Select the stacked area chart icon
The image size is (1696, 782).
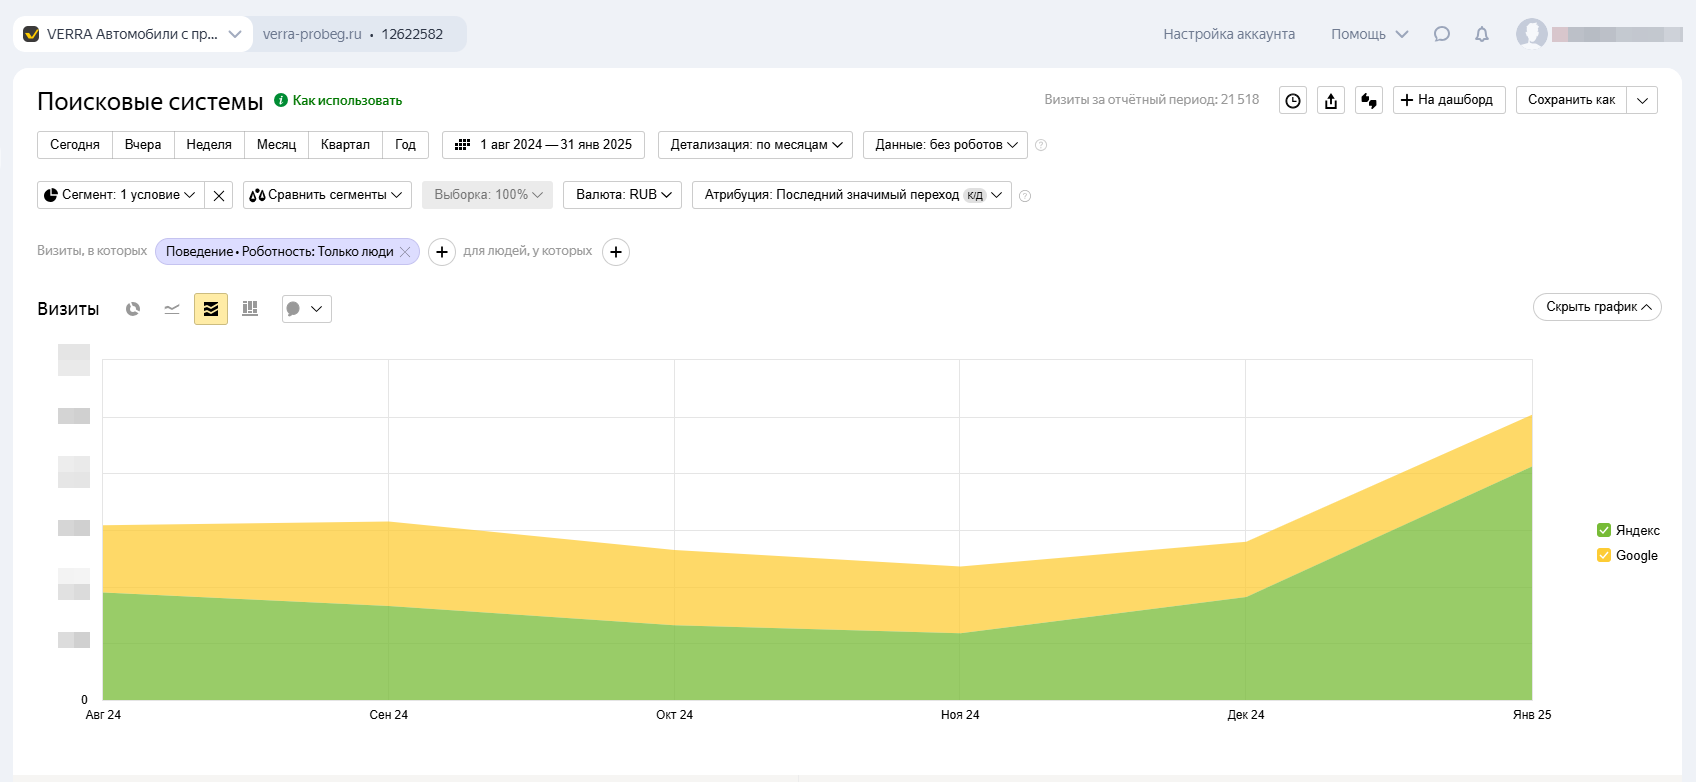(211, 309)
